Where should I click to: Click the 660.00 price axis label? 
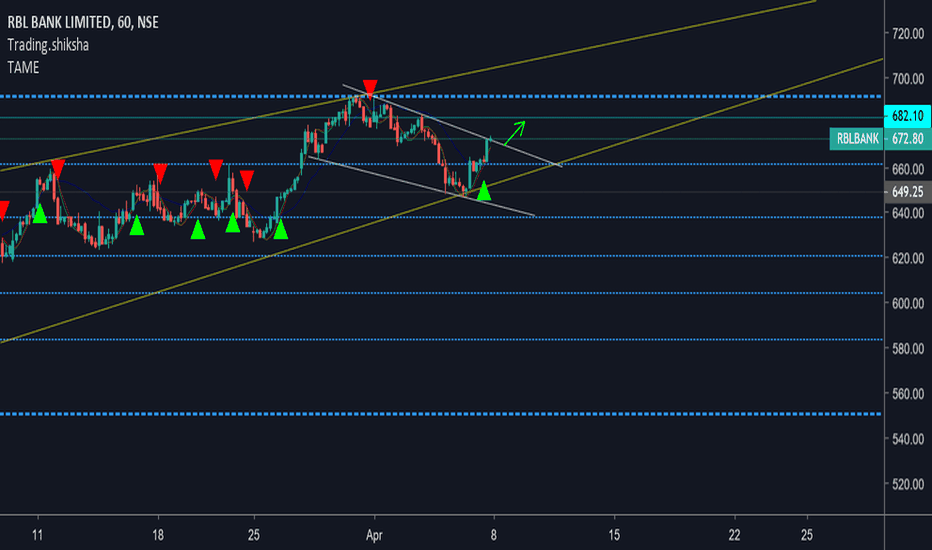pos(908,169)
